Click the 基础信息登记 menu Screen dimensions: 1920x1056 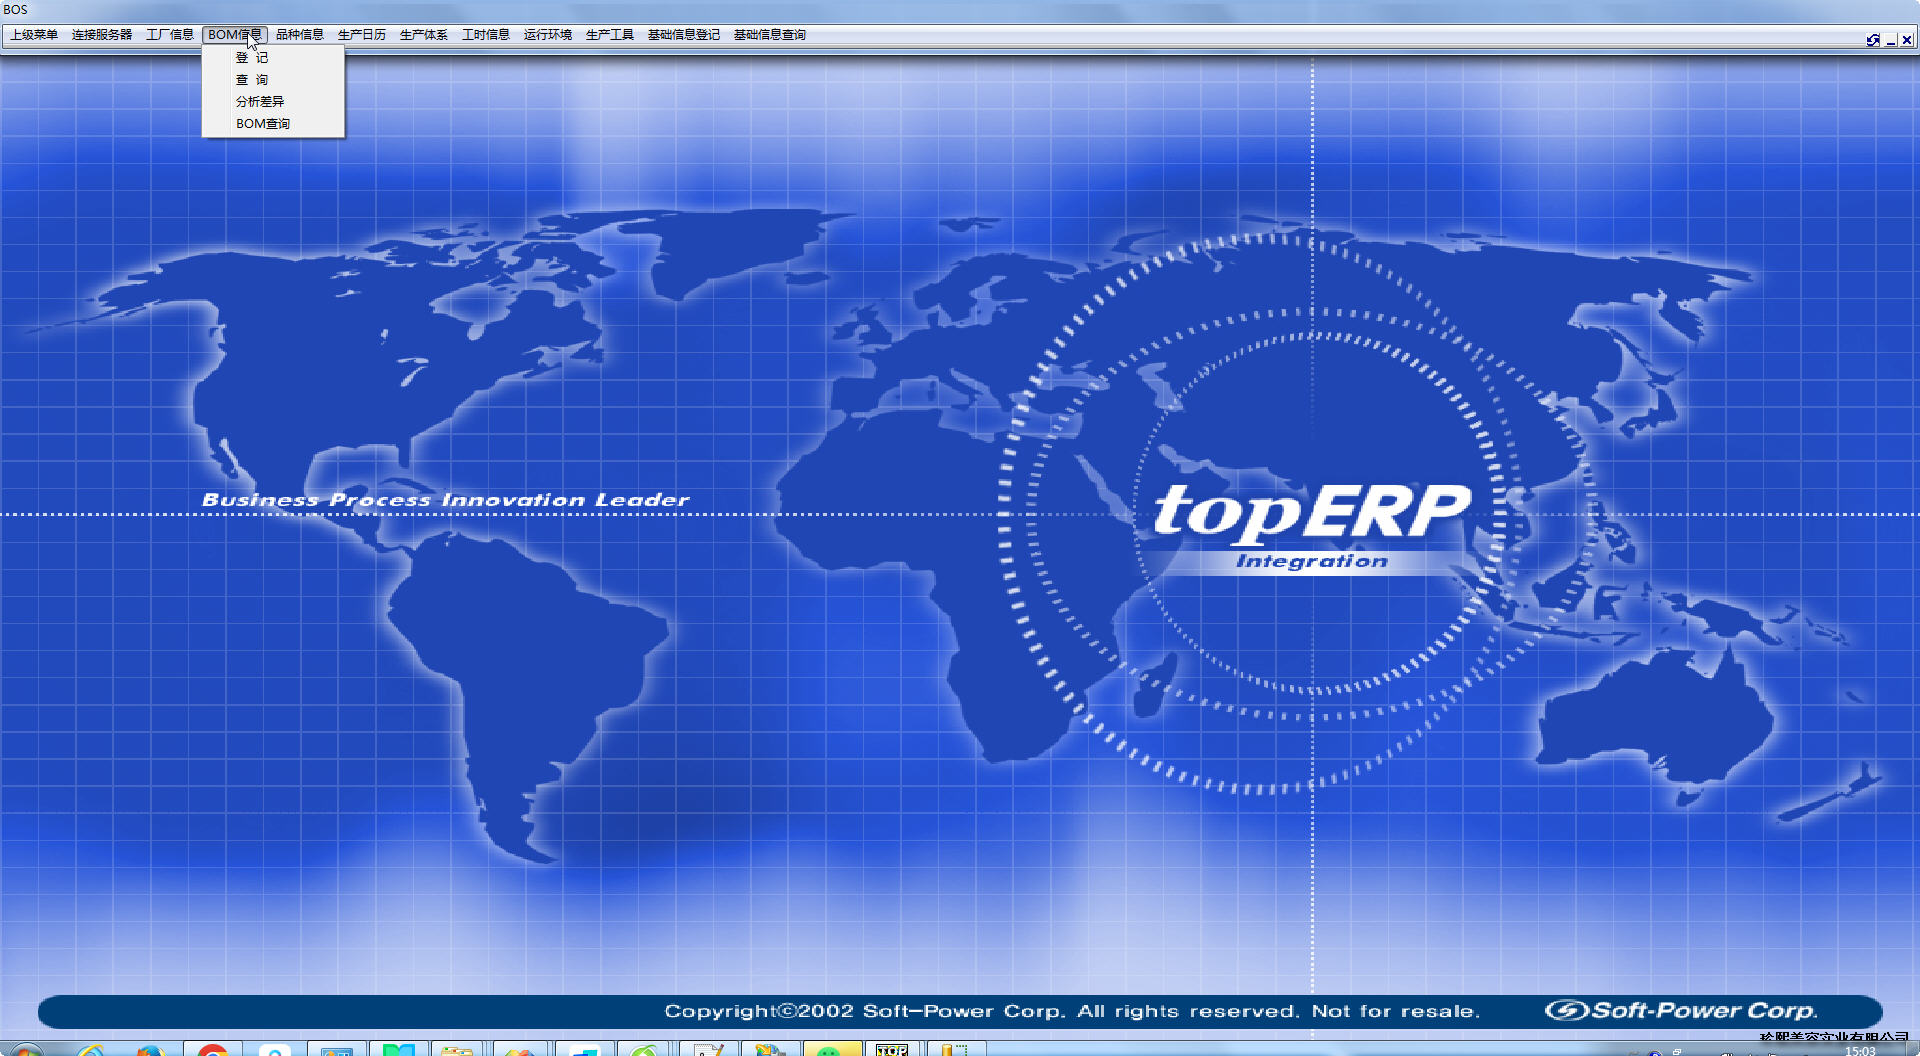pos(684,35)
